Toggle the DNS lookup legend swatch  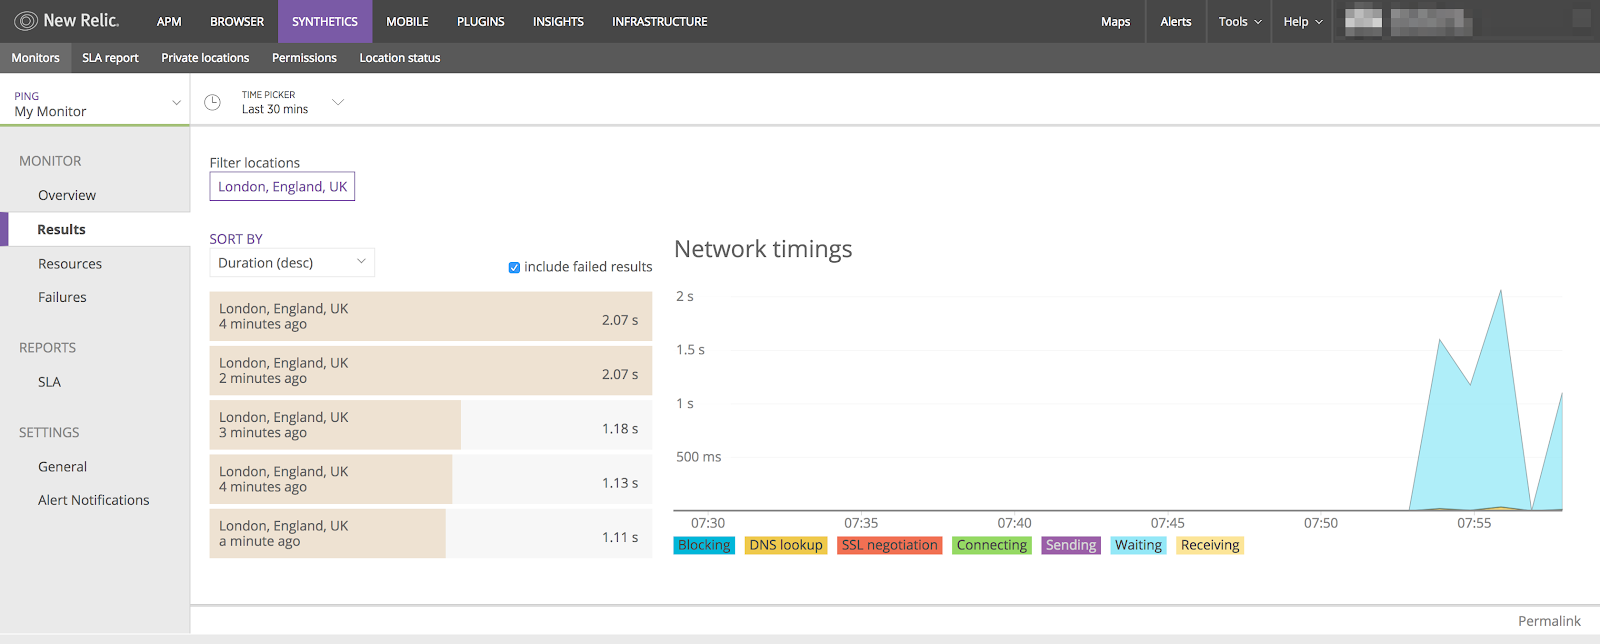click(x=786, y=545)
